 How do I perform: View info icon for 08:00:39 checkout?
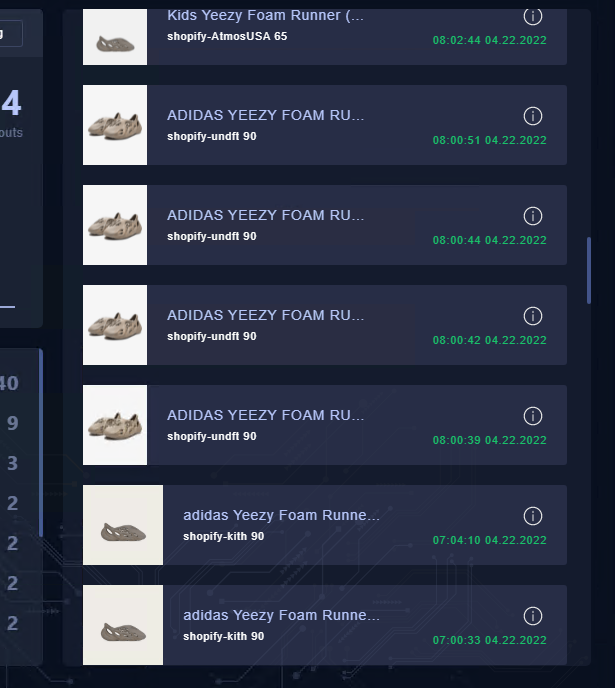533,416
